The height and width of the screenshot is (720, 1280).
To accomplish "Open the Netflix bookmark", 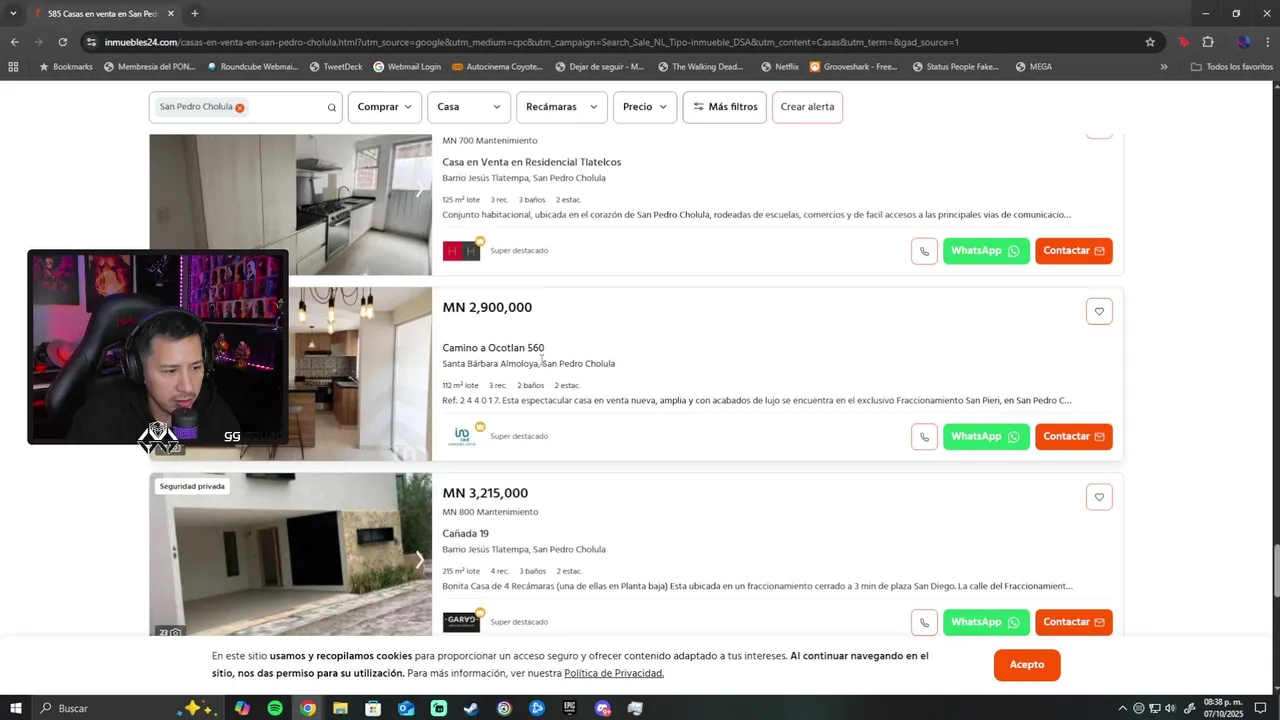I will [x=780, y=67].
